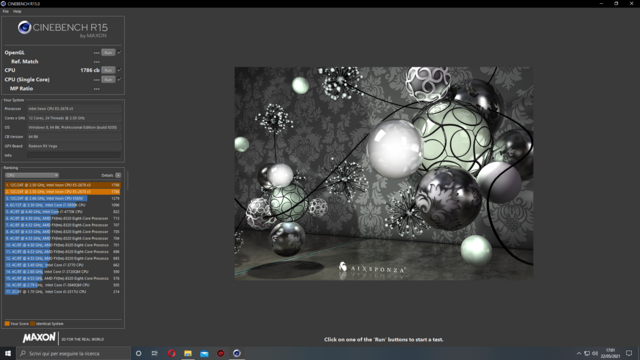Screen dimensions: 640x360
Task: Select ranking row 5 Core i7-4770K
Action: [62, 211]
